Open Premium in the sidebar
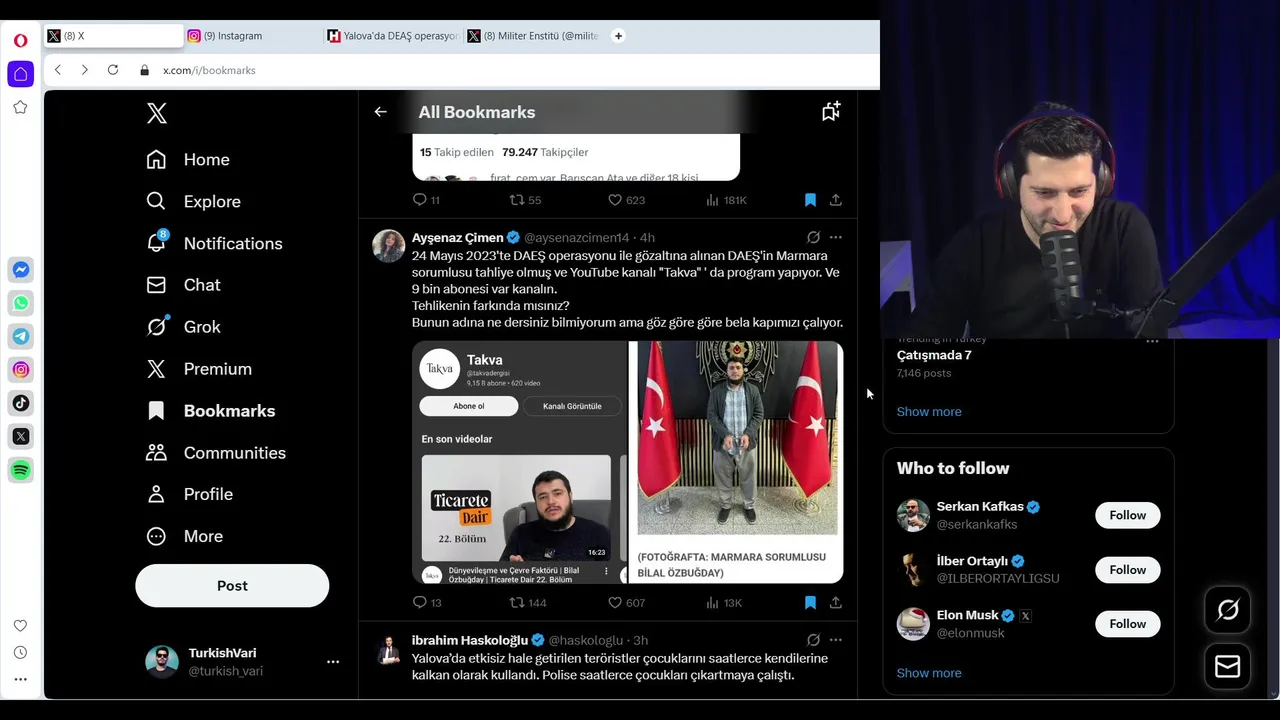The image size is (1280, 720). 198,369
